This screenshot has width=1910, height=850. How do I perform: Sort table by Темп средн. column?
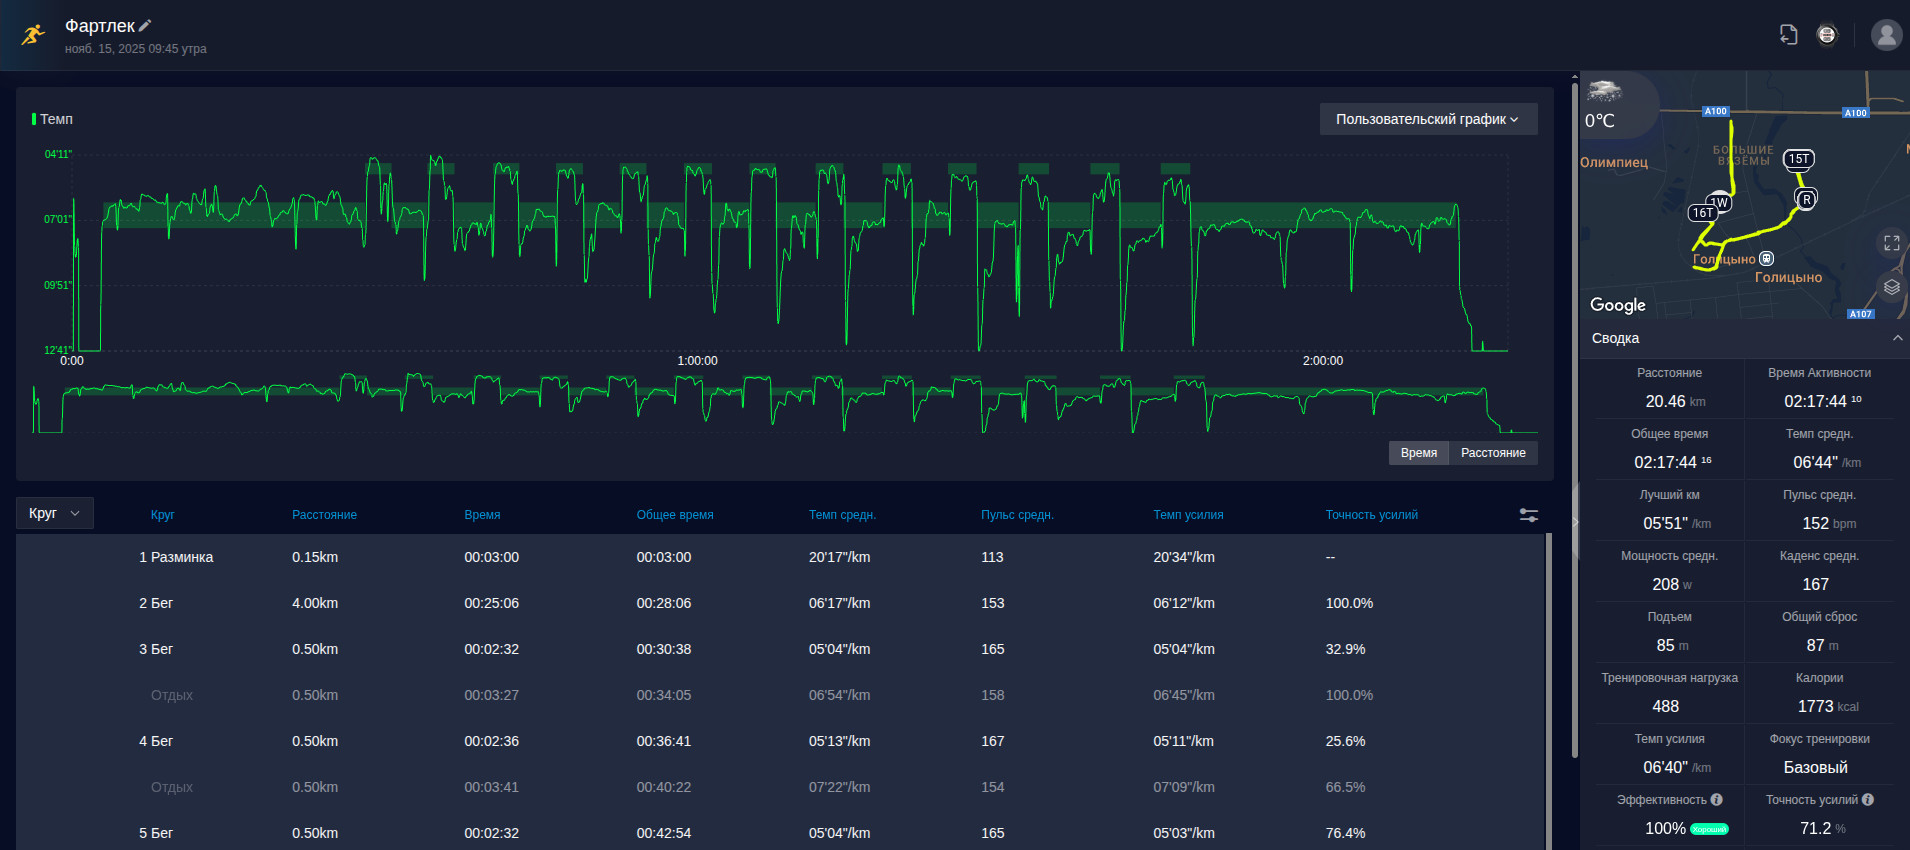click(842, 515)
